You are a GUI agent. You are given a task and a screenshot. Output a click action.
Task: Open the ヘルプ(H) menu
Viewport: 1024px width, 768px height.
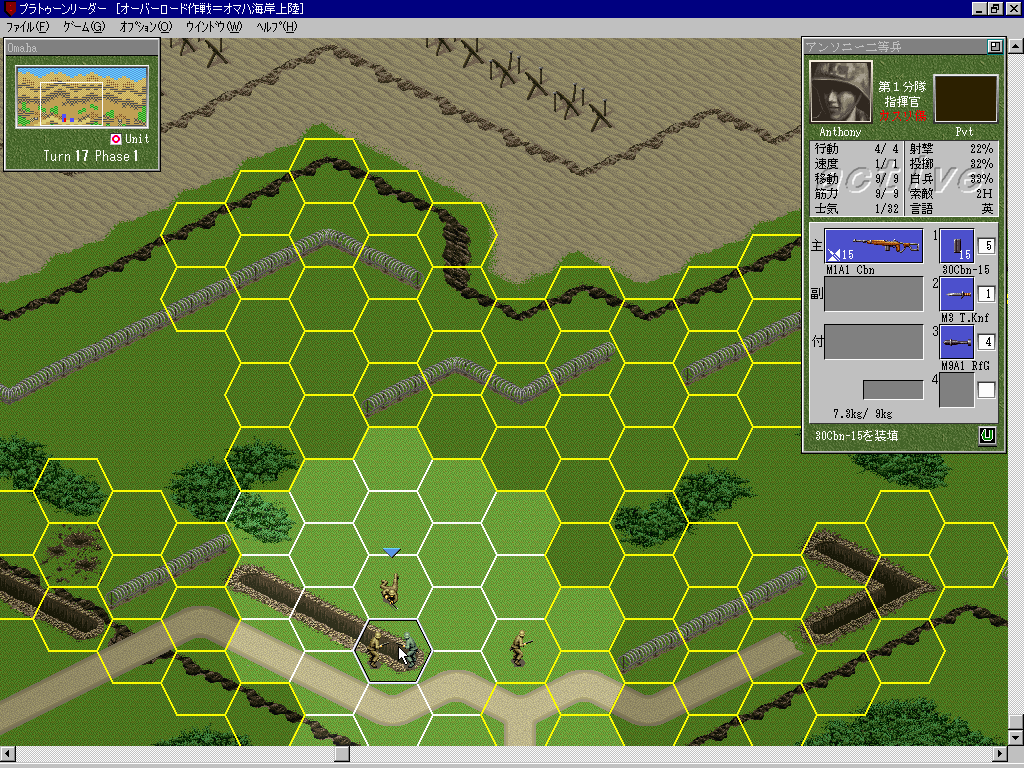[x=276, y=27]
